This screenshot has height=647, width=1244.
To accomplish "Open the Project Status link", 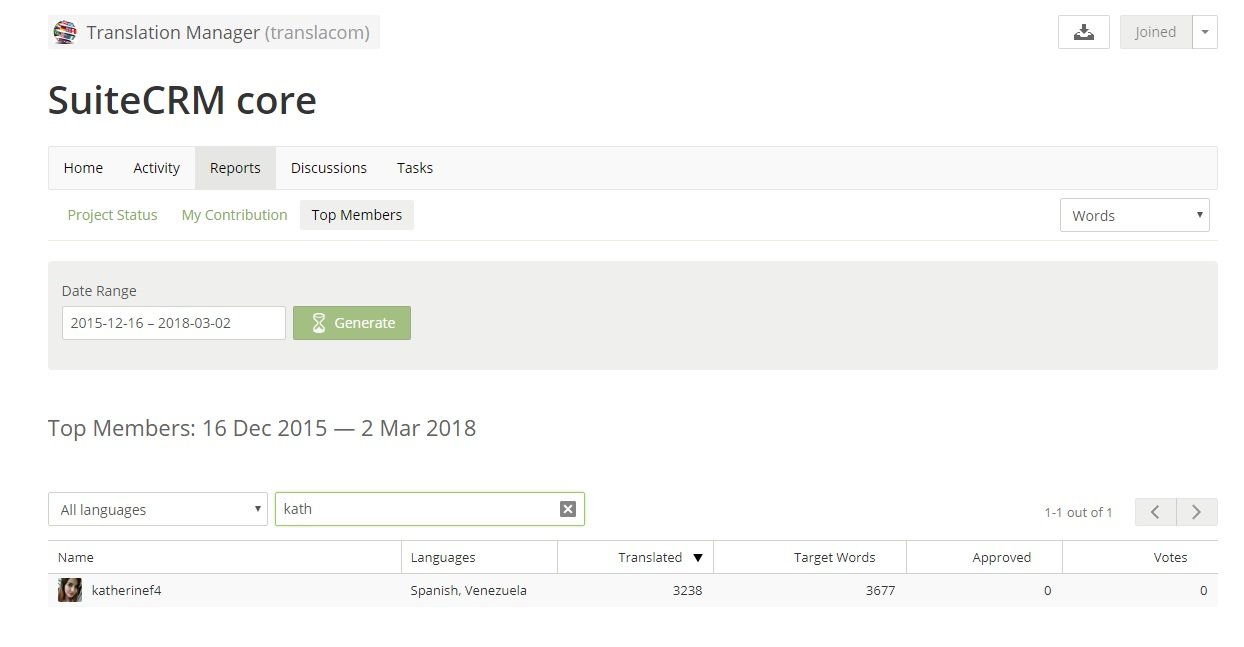I will [112, 215].
